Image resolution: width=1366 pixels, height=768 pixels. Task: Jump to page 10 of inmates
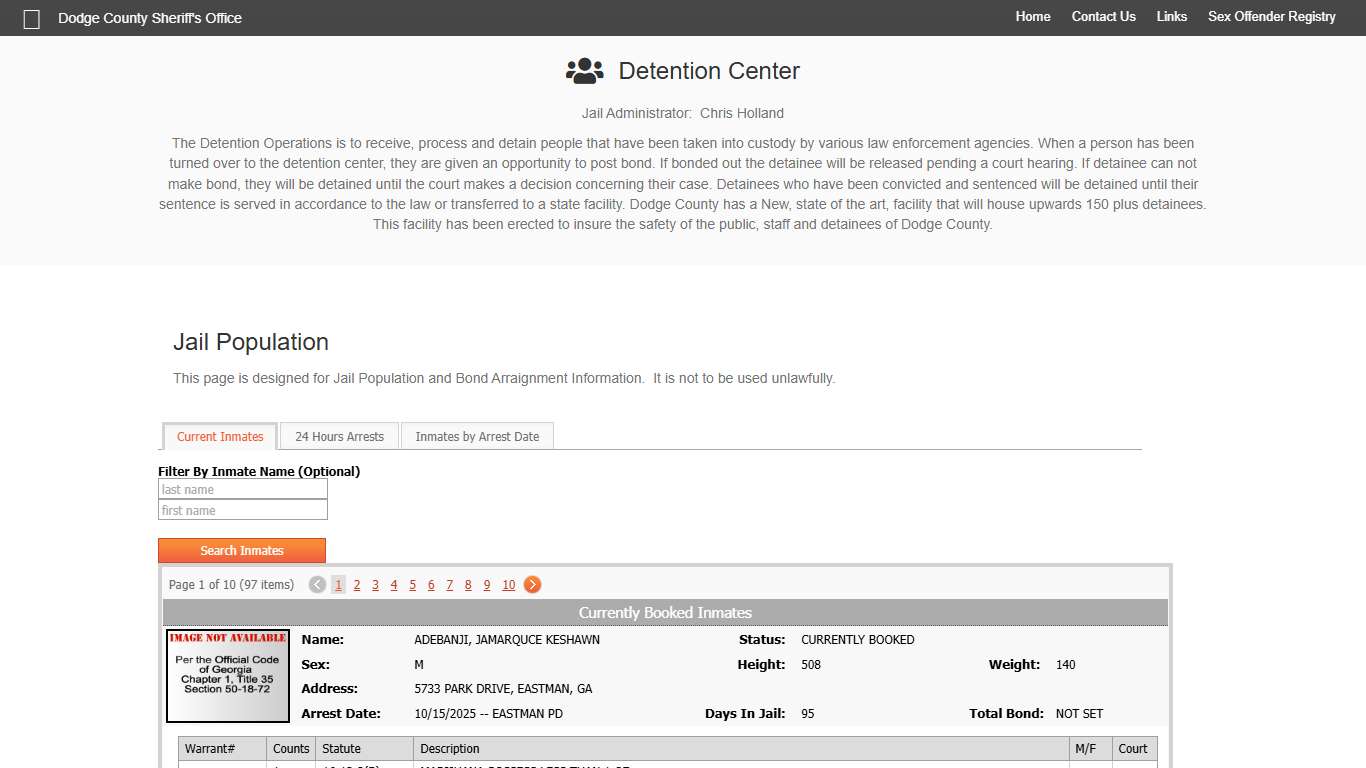[508, 585]
